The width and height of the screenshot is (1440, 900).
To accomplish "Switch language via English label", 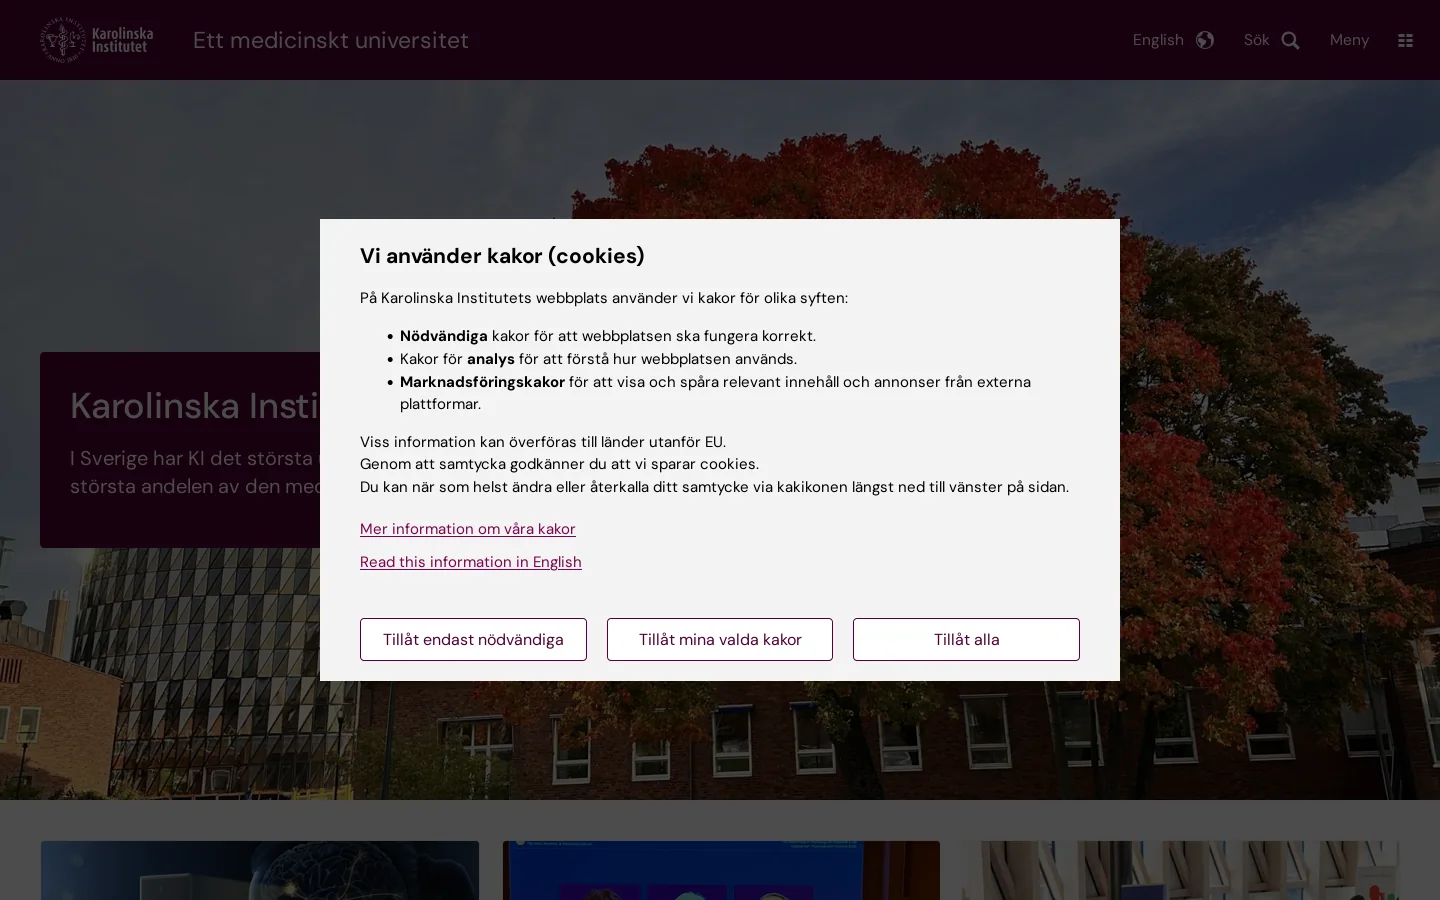I will tap(1158, 40).
